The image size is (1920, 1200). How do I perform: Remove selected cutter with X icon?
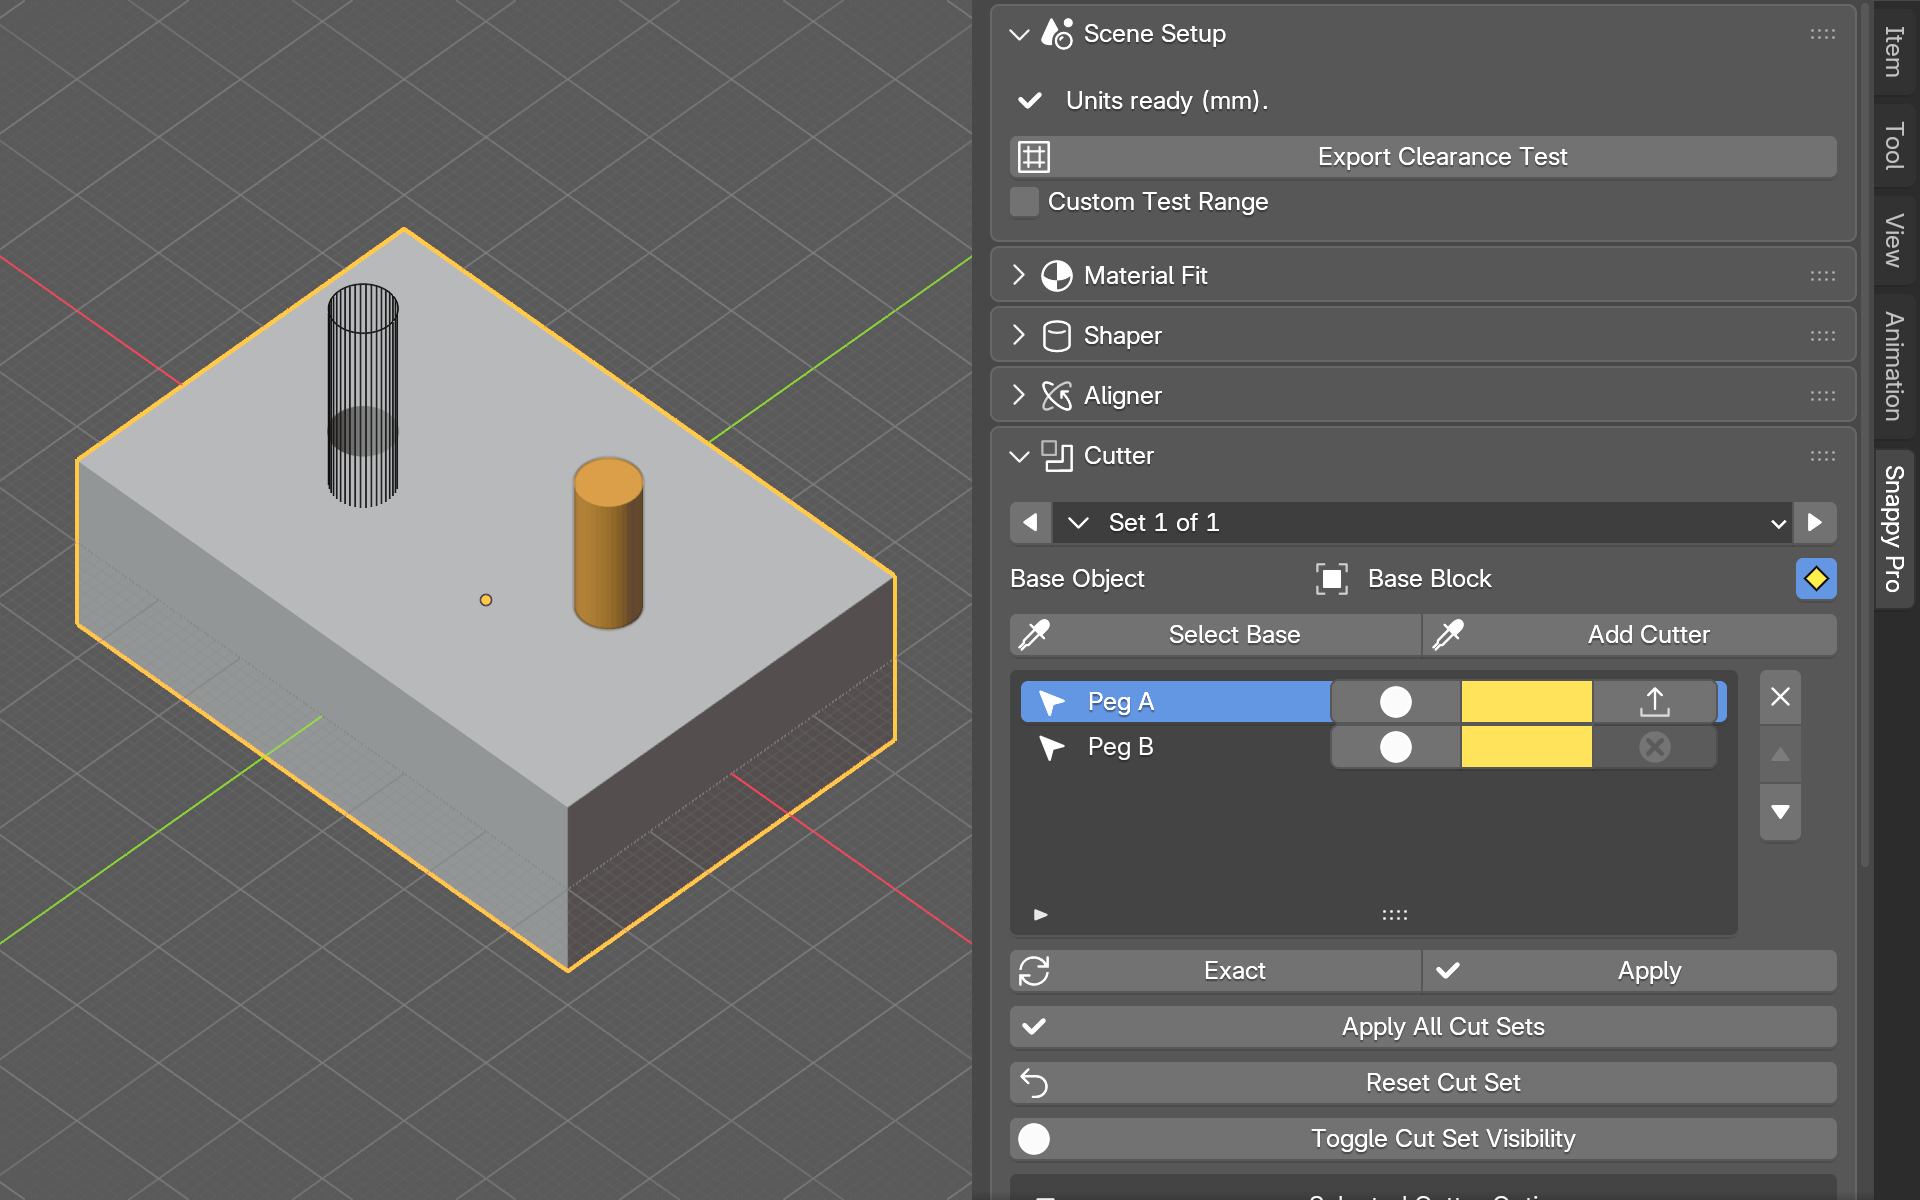1780,697
